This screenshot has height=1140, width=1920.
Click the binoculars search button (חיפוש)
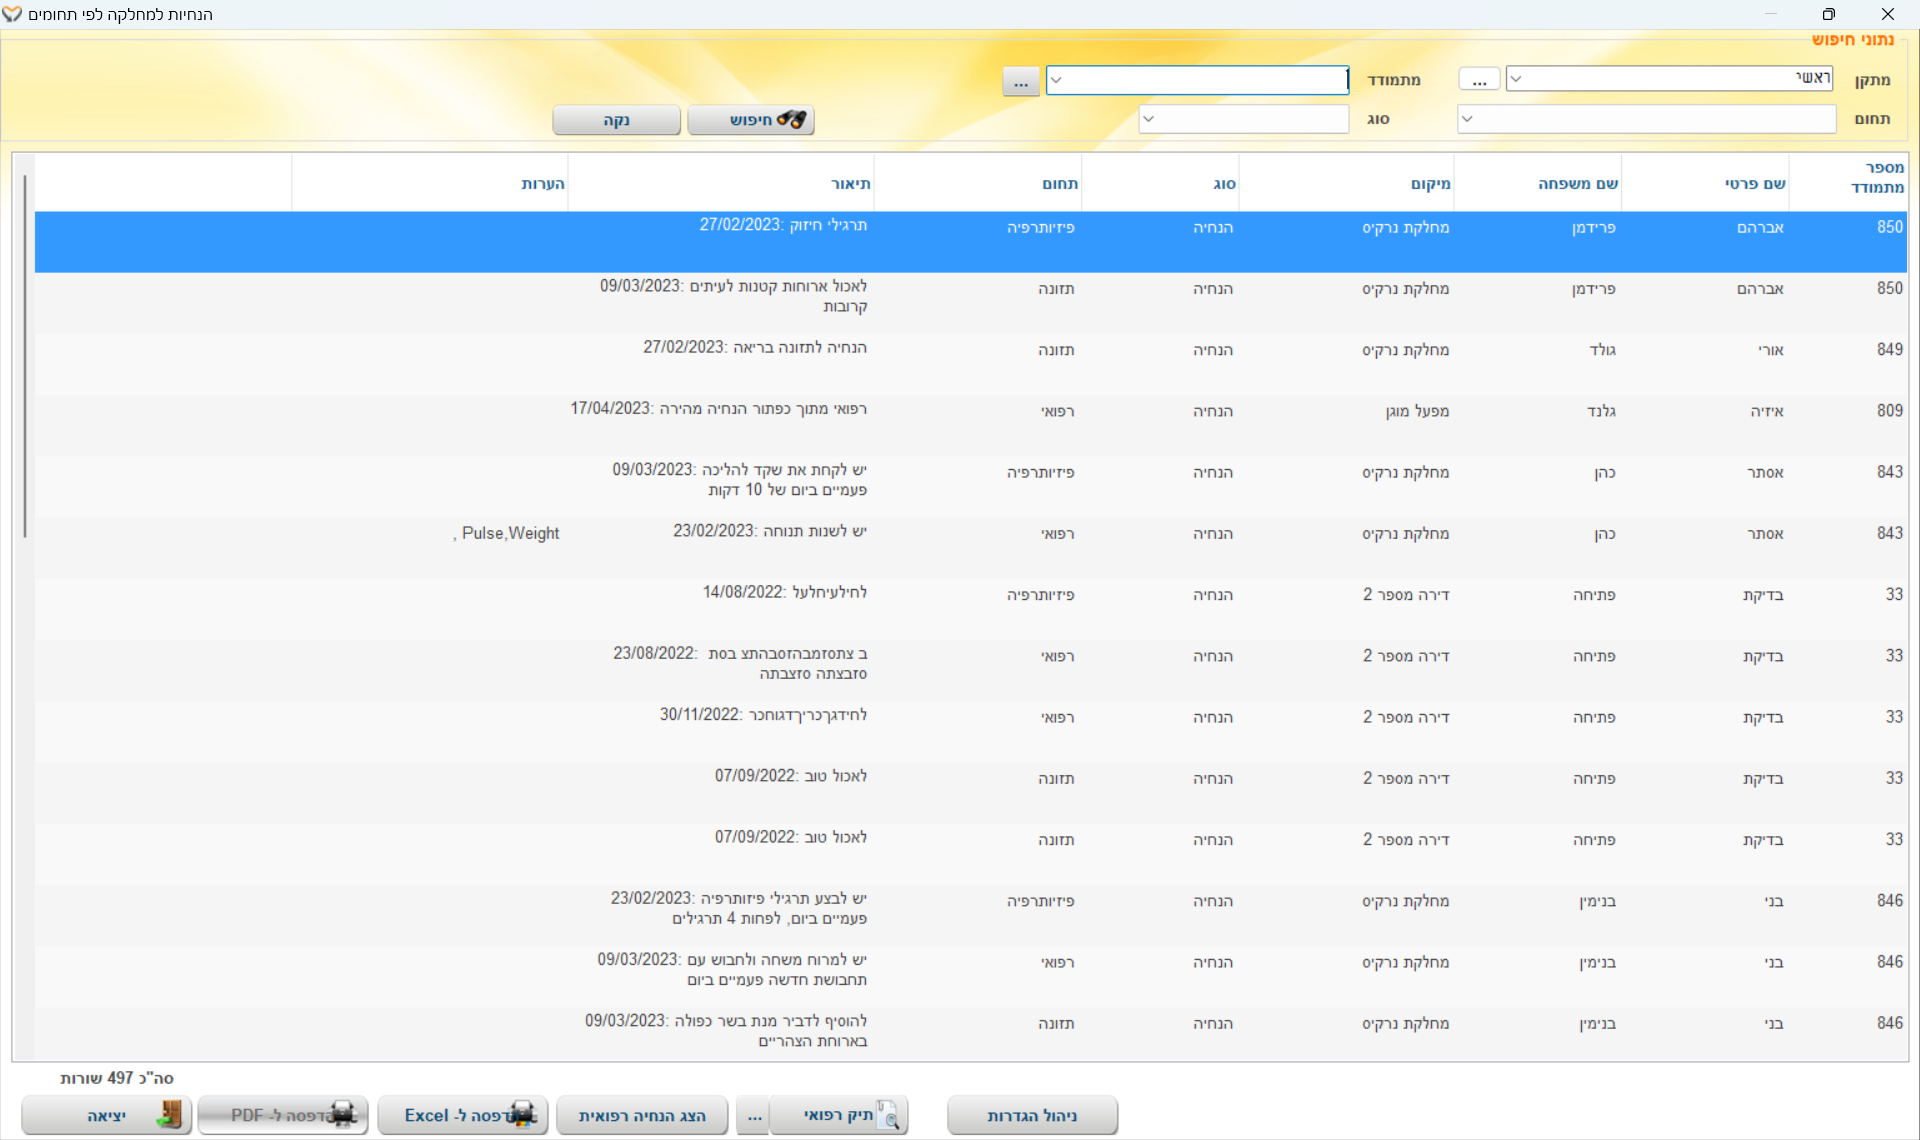[751, 120]
